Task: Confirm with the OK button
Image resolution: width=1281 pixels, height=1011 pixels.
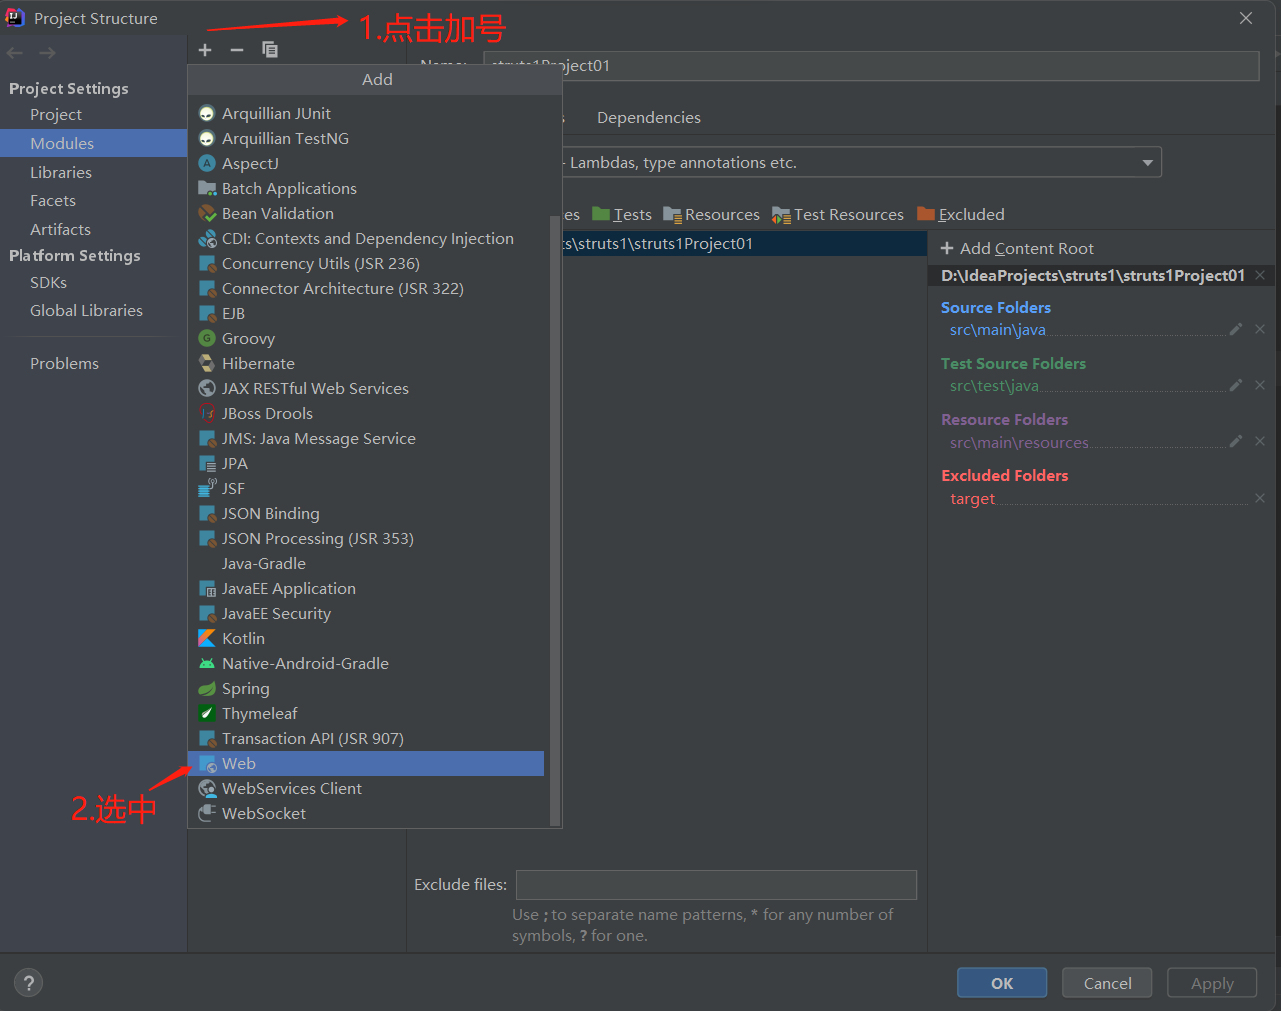Action: [x=1002, y=983]
